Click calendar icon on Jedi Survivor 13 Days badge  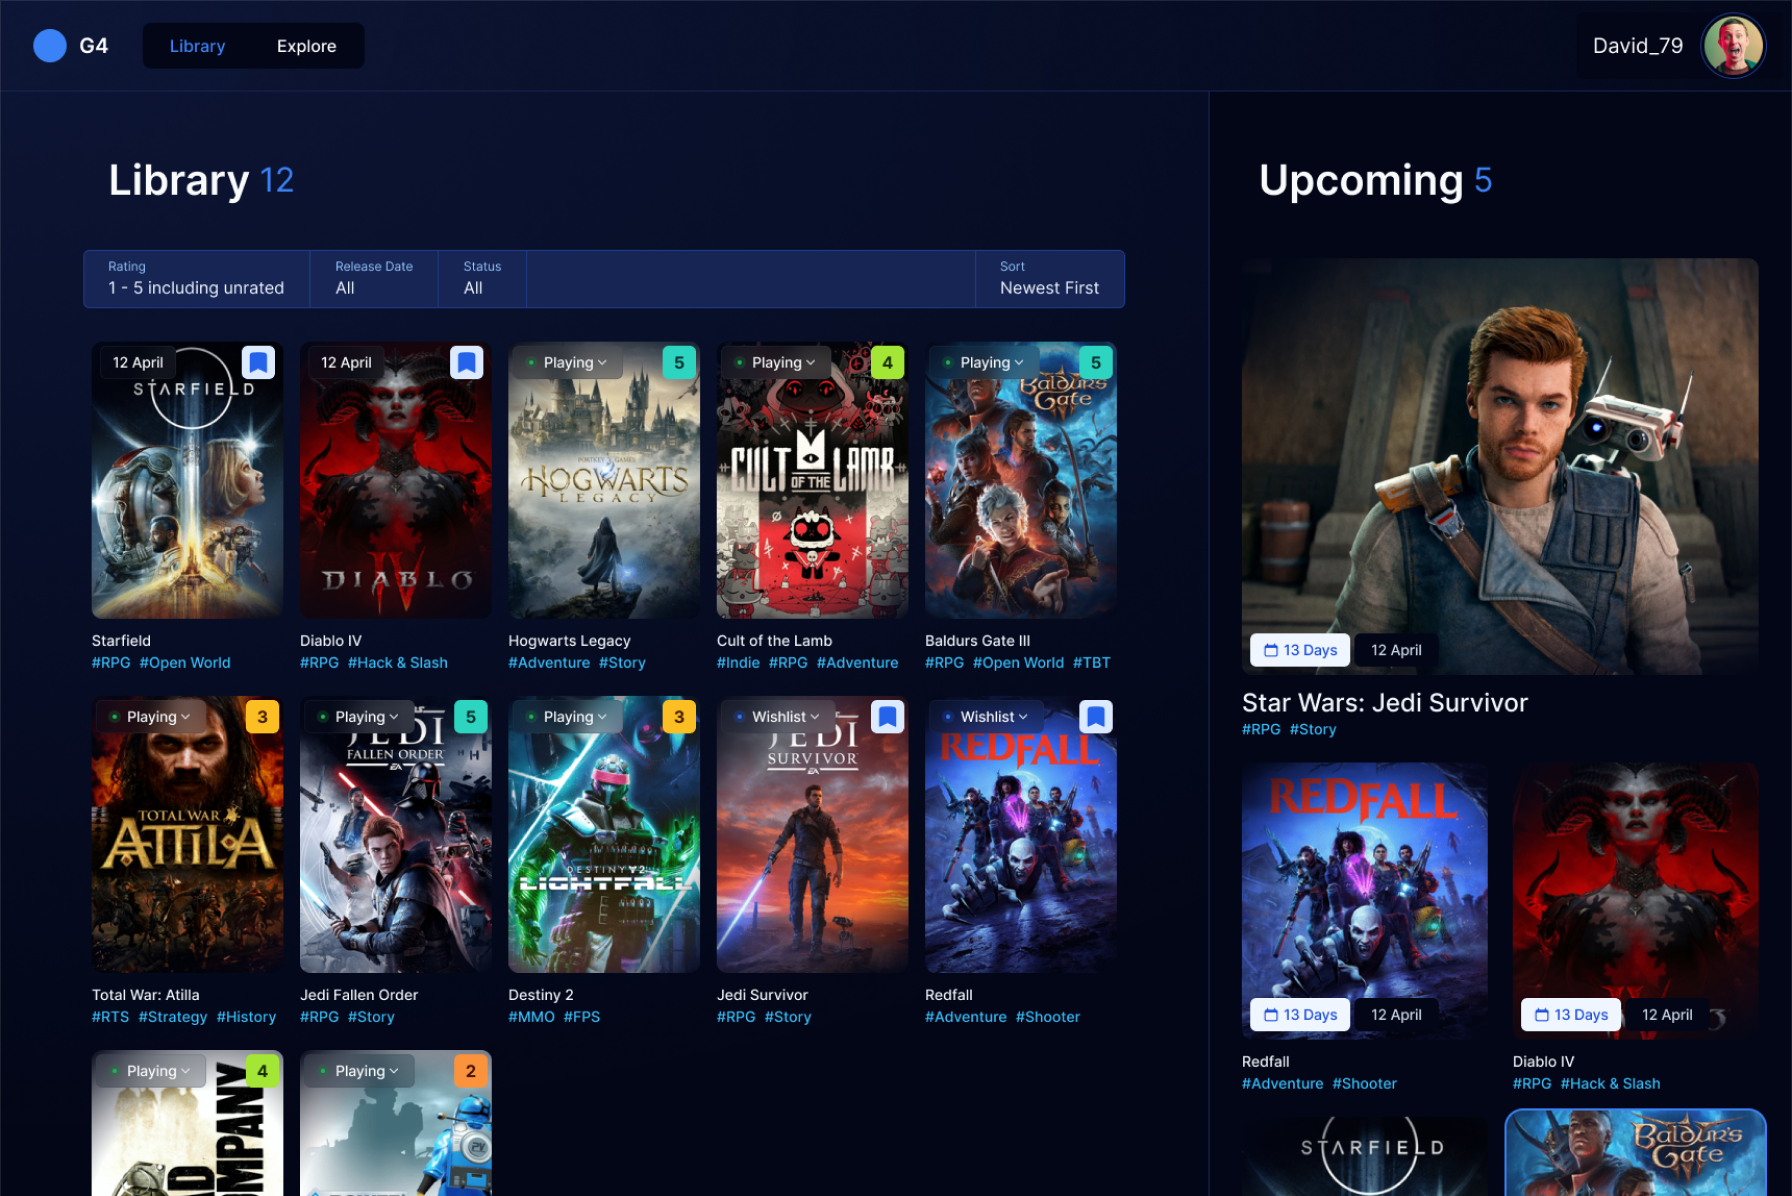pos(1271,650)
